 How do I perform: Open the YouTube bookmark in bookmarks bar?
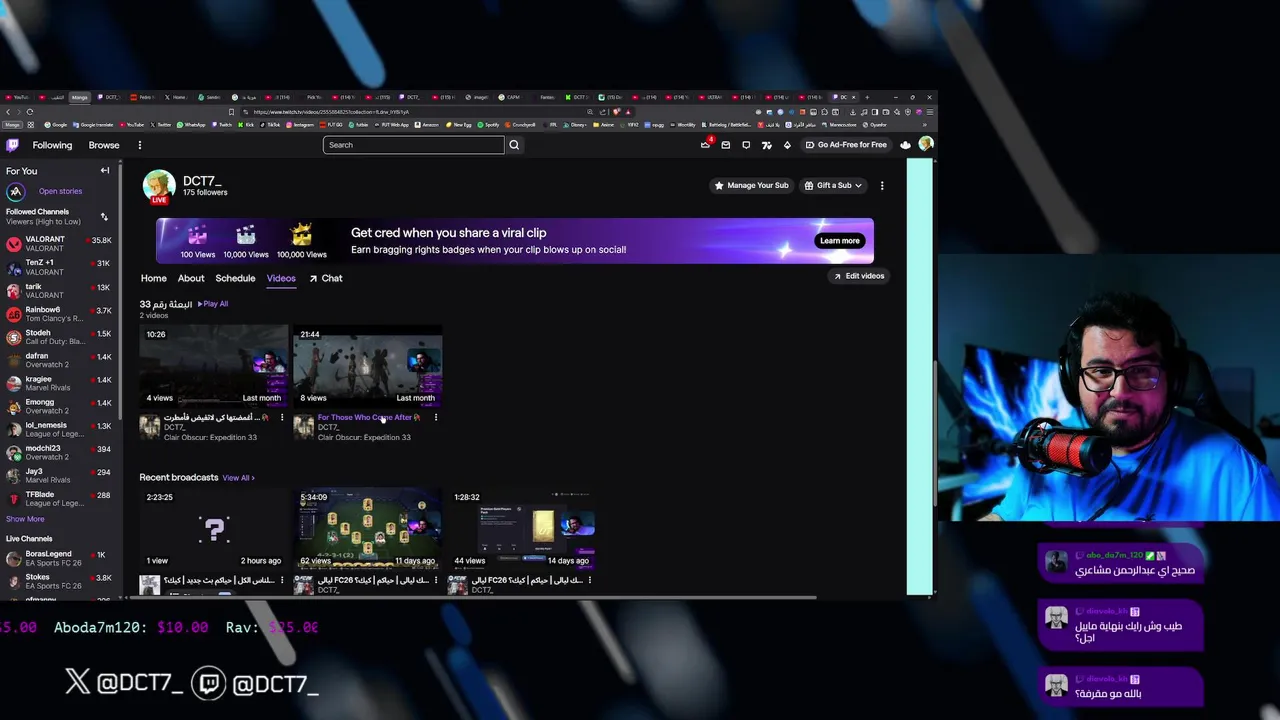point(130,125)
